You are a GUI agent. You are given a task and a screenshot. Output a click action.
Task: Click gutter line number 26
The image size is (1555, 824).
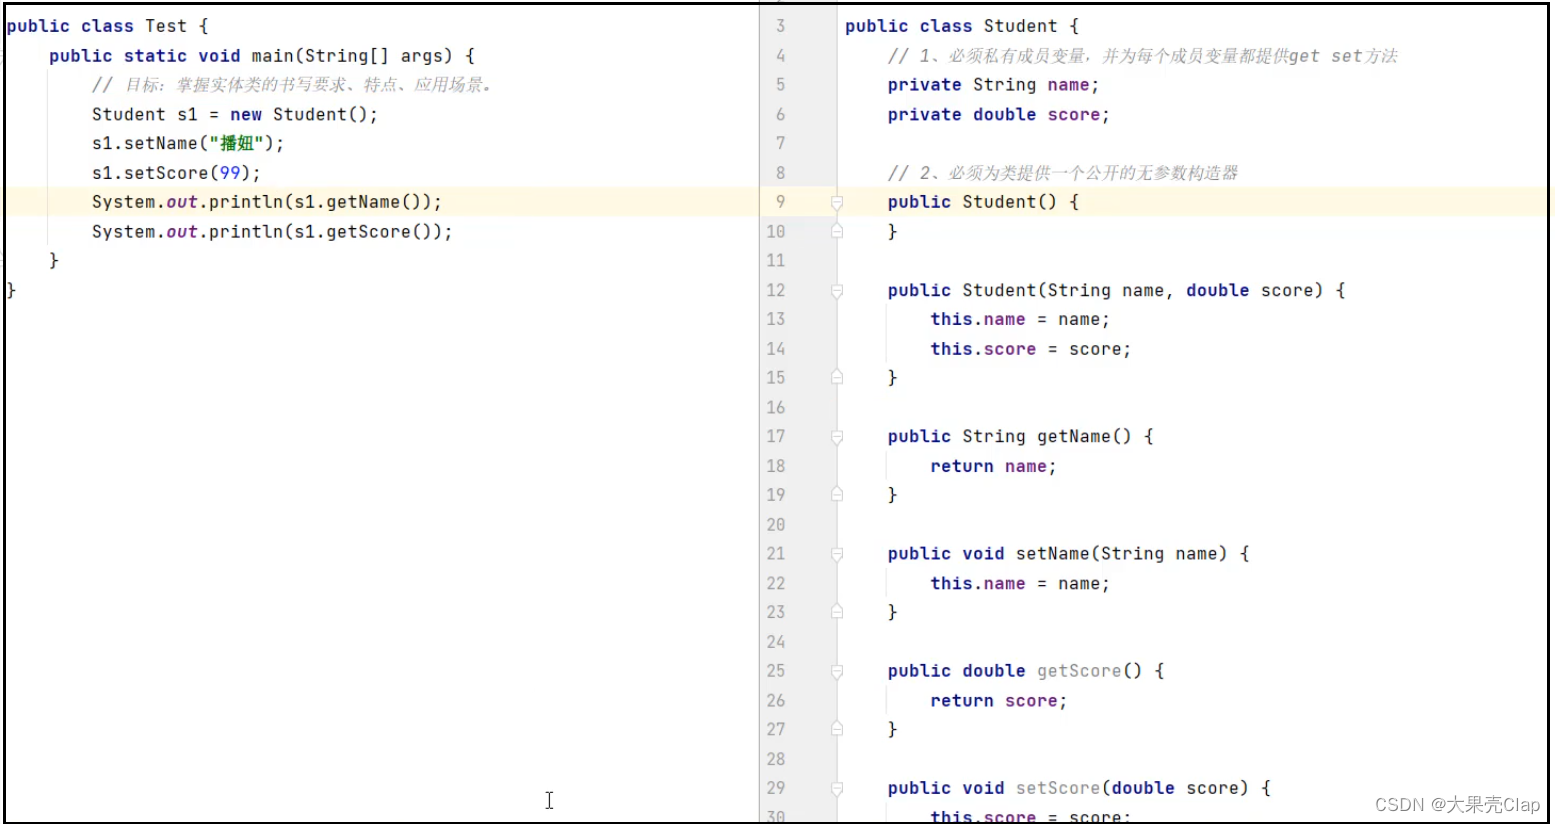click(x=776, y=700)
